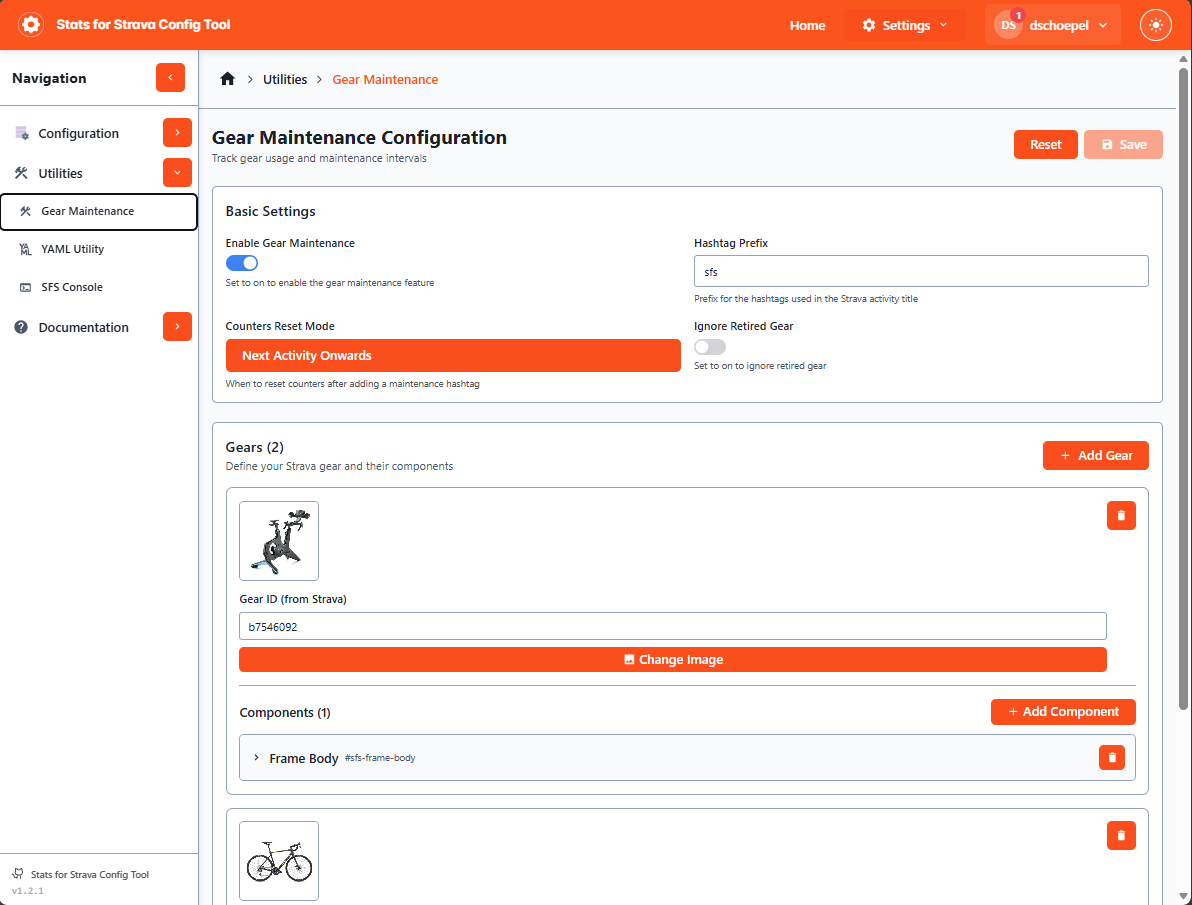This screenshot has width=1192, height=905.
Task: Click the Add Gear button
Action: (1095, 455)
